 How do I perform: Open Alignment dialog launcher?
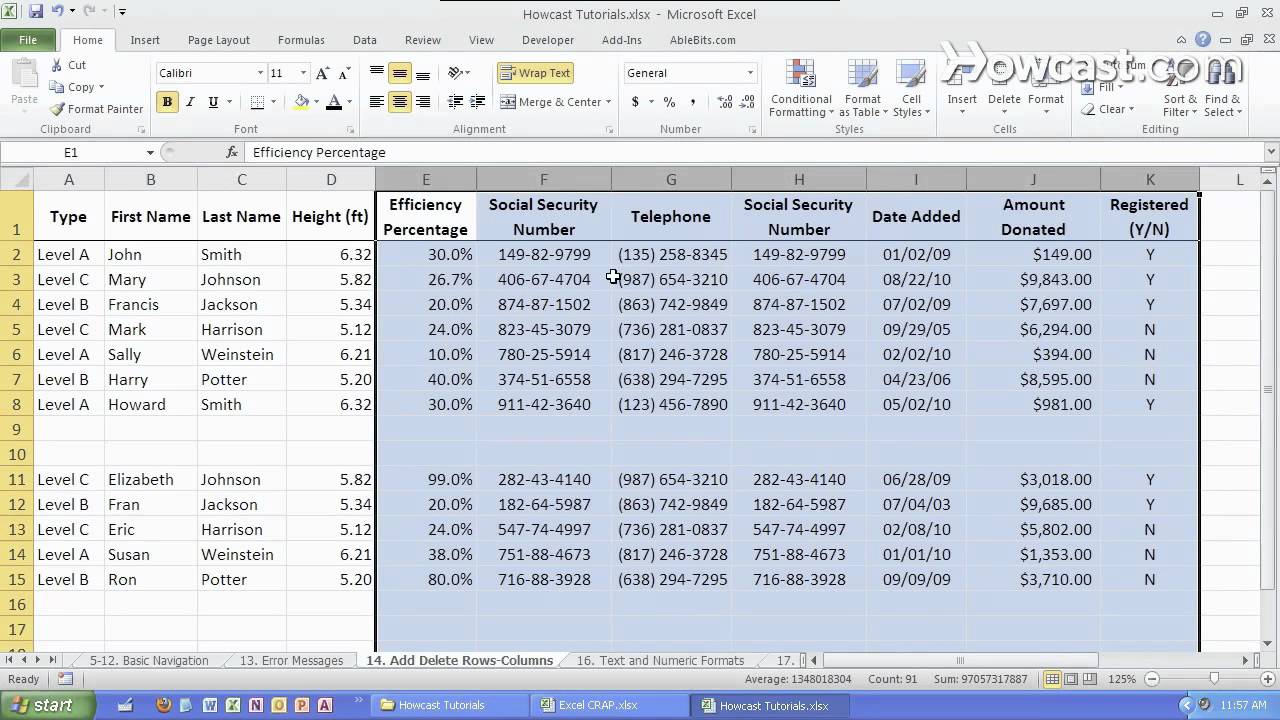pyautogui.click(x=608, y=130)
